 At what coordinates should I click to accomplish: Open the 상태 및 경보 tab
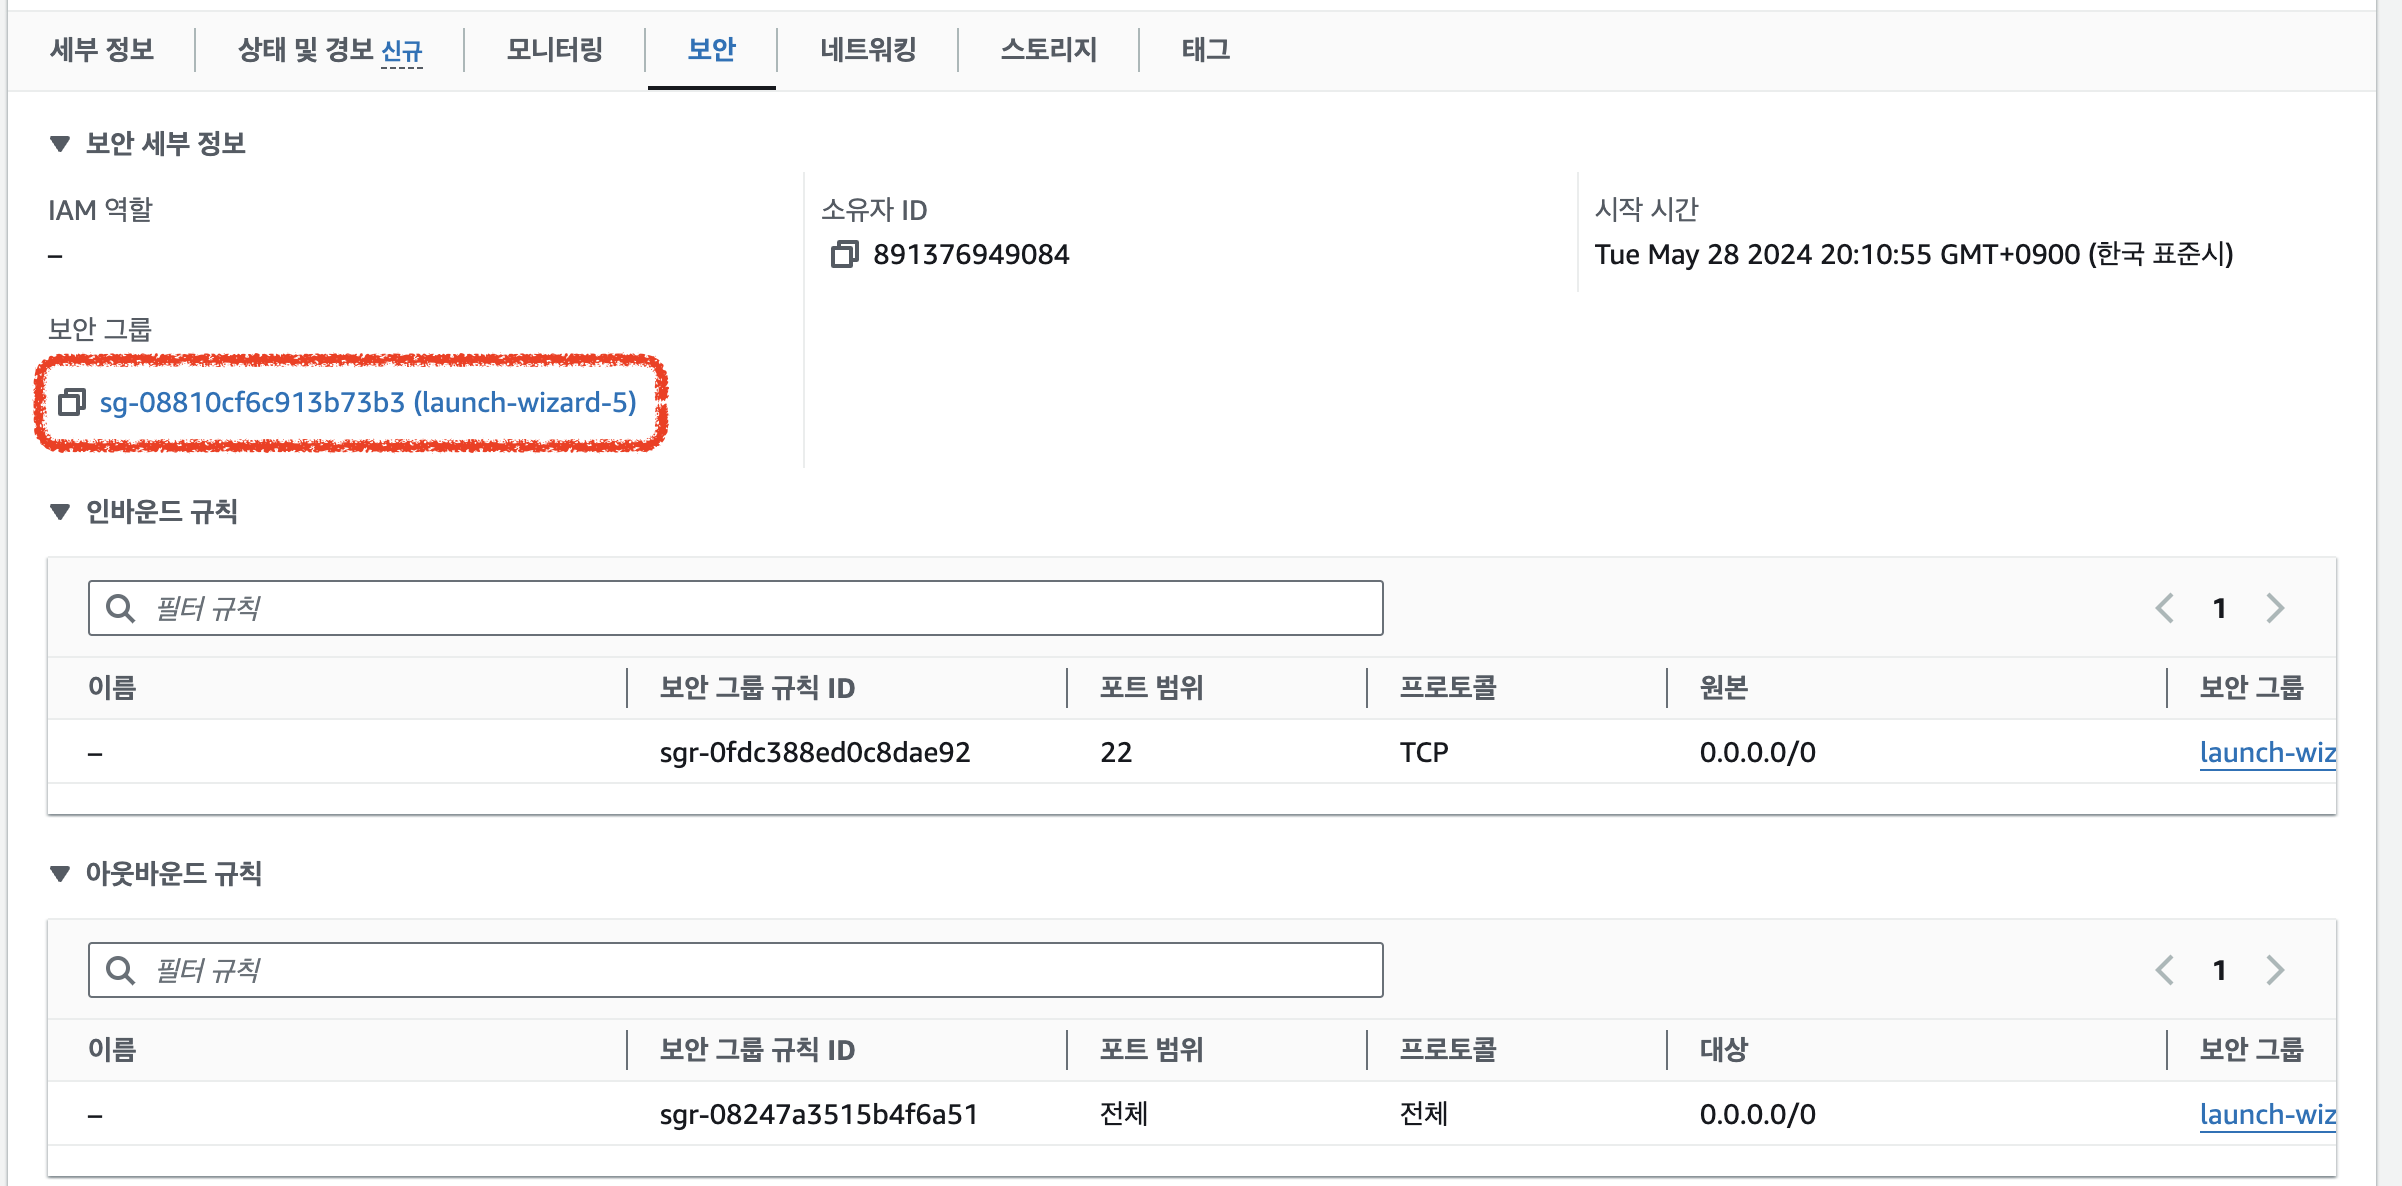click(305, 49)
